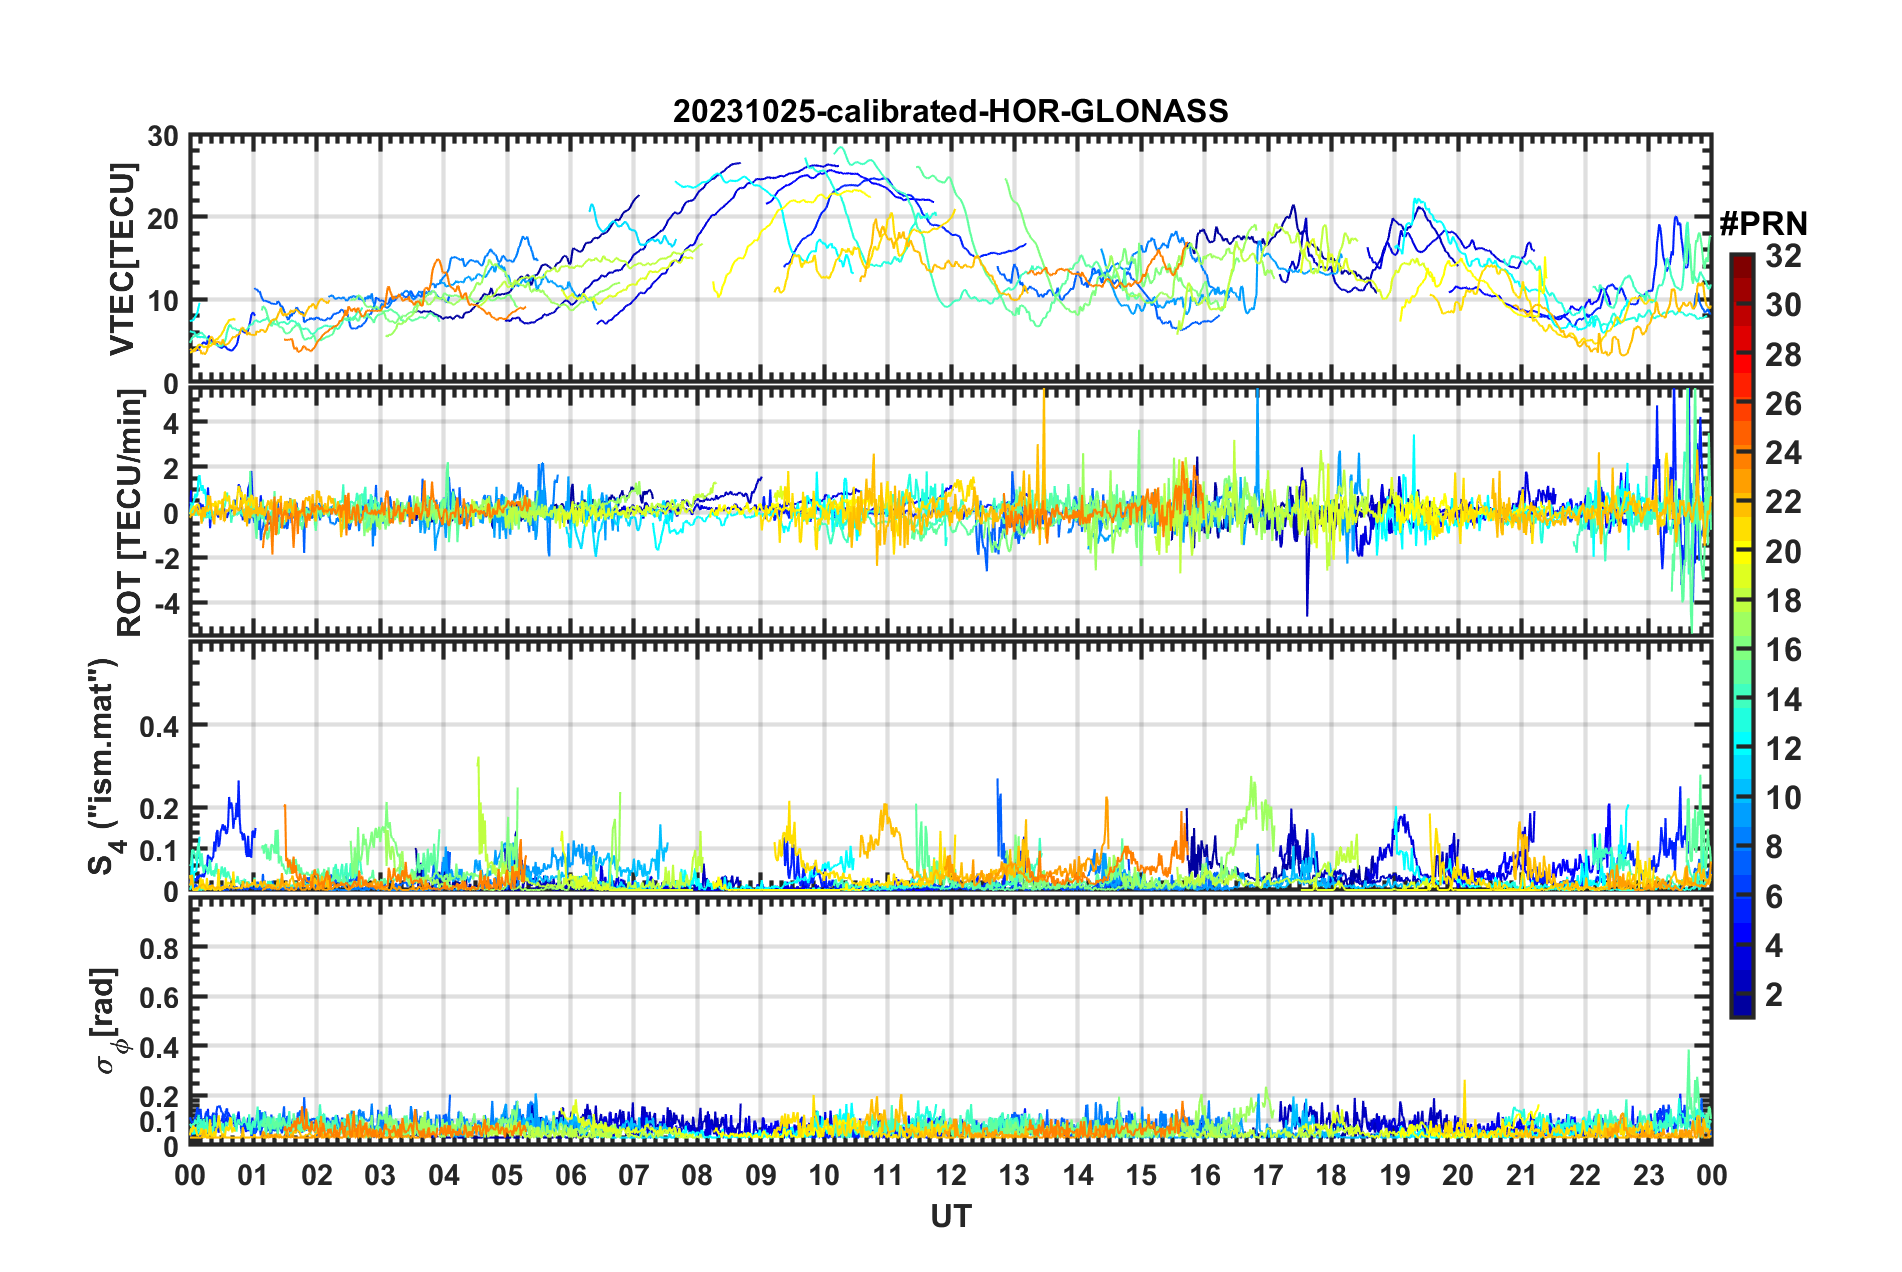This screenshot has width=1902, height=1272.
Task: Click the plot title 20231025-calibrated-HOR-GLONASS
Action: click(x=950, y=111)
